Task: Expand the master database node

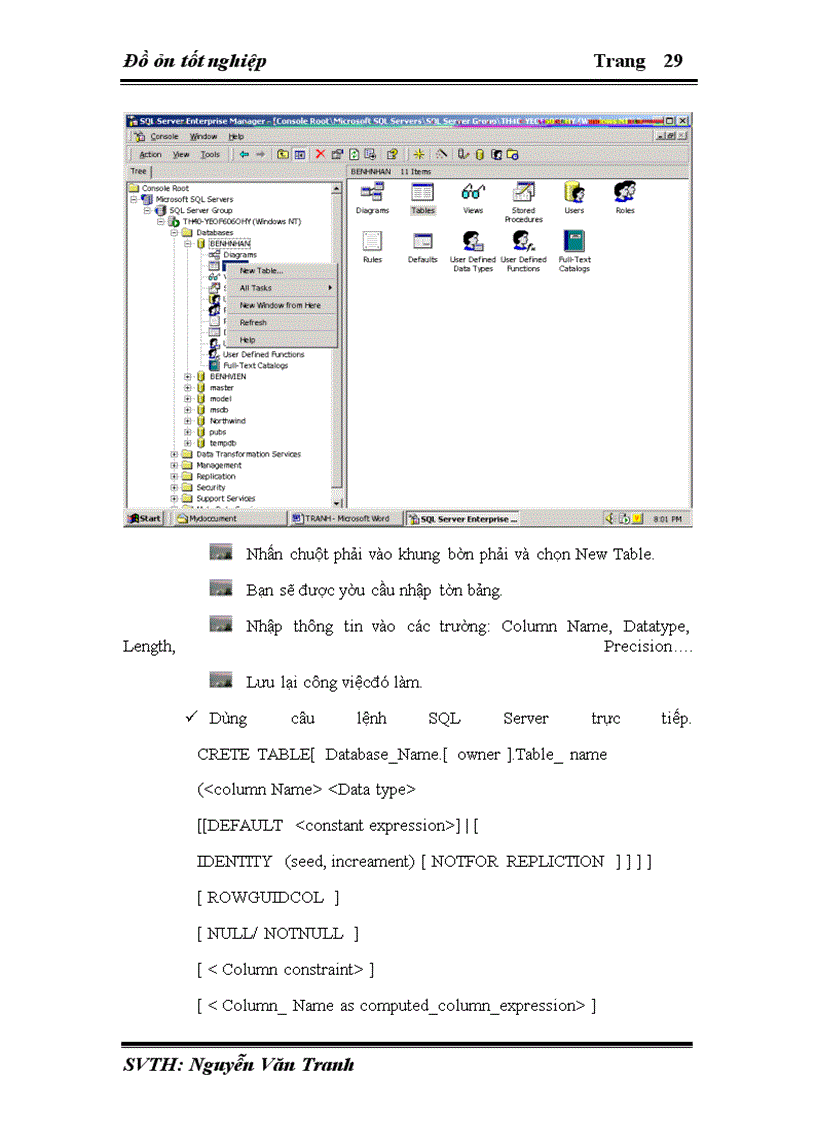Action: pyautogui.click(x=187, y=388)
